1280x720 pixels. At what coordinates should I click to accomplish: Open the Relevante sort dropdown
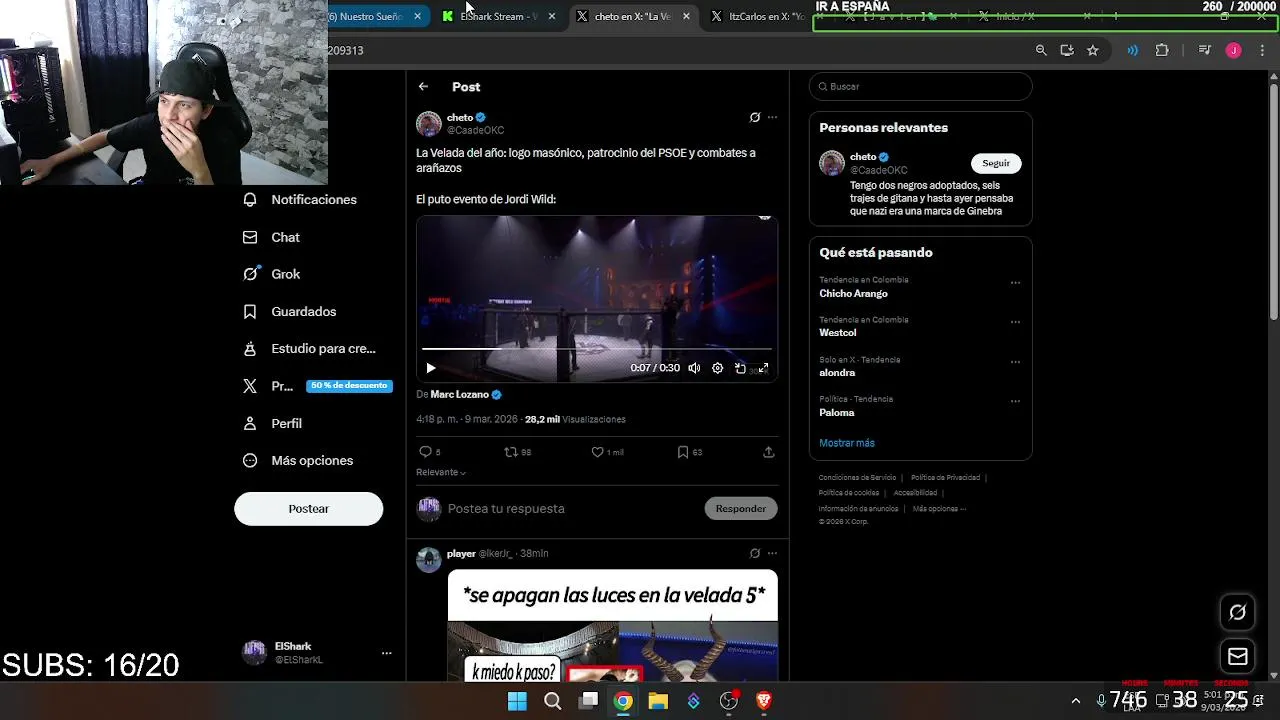[x=441, y=472]
